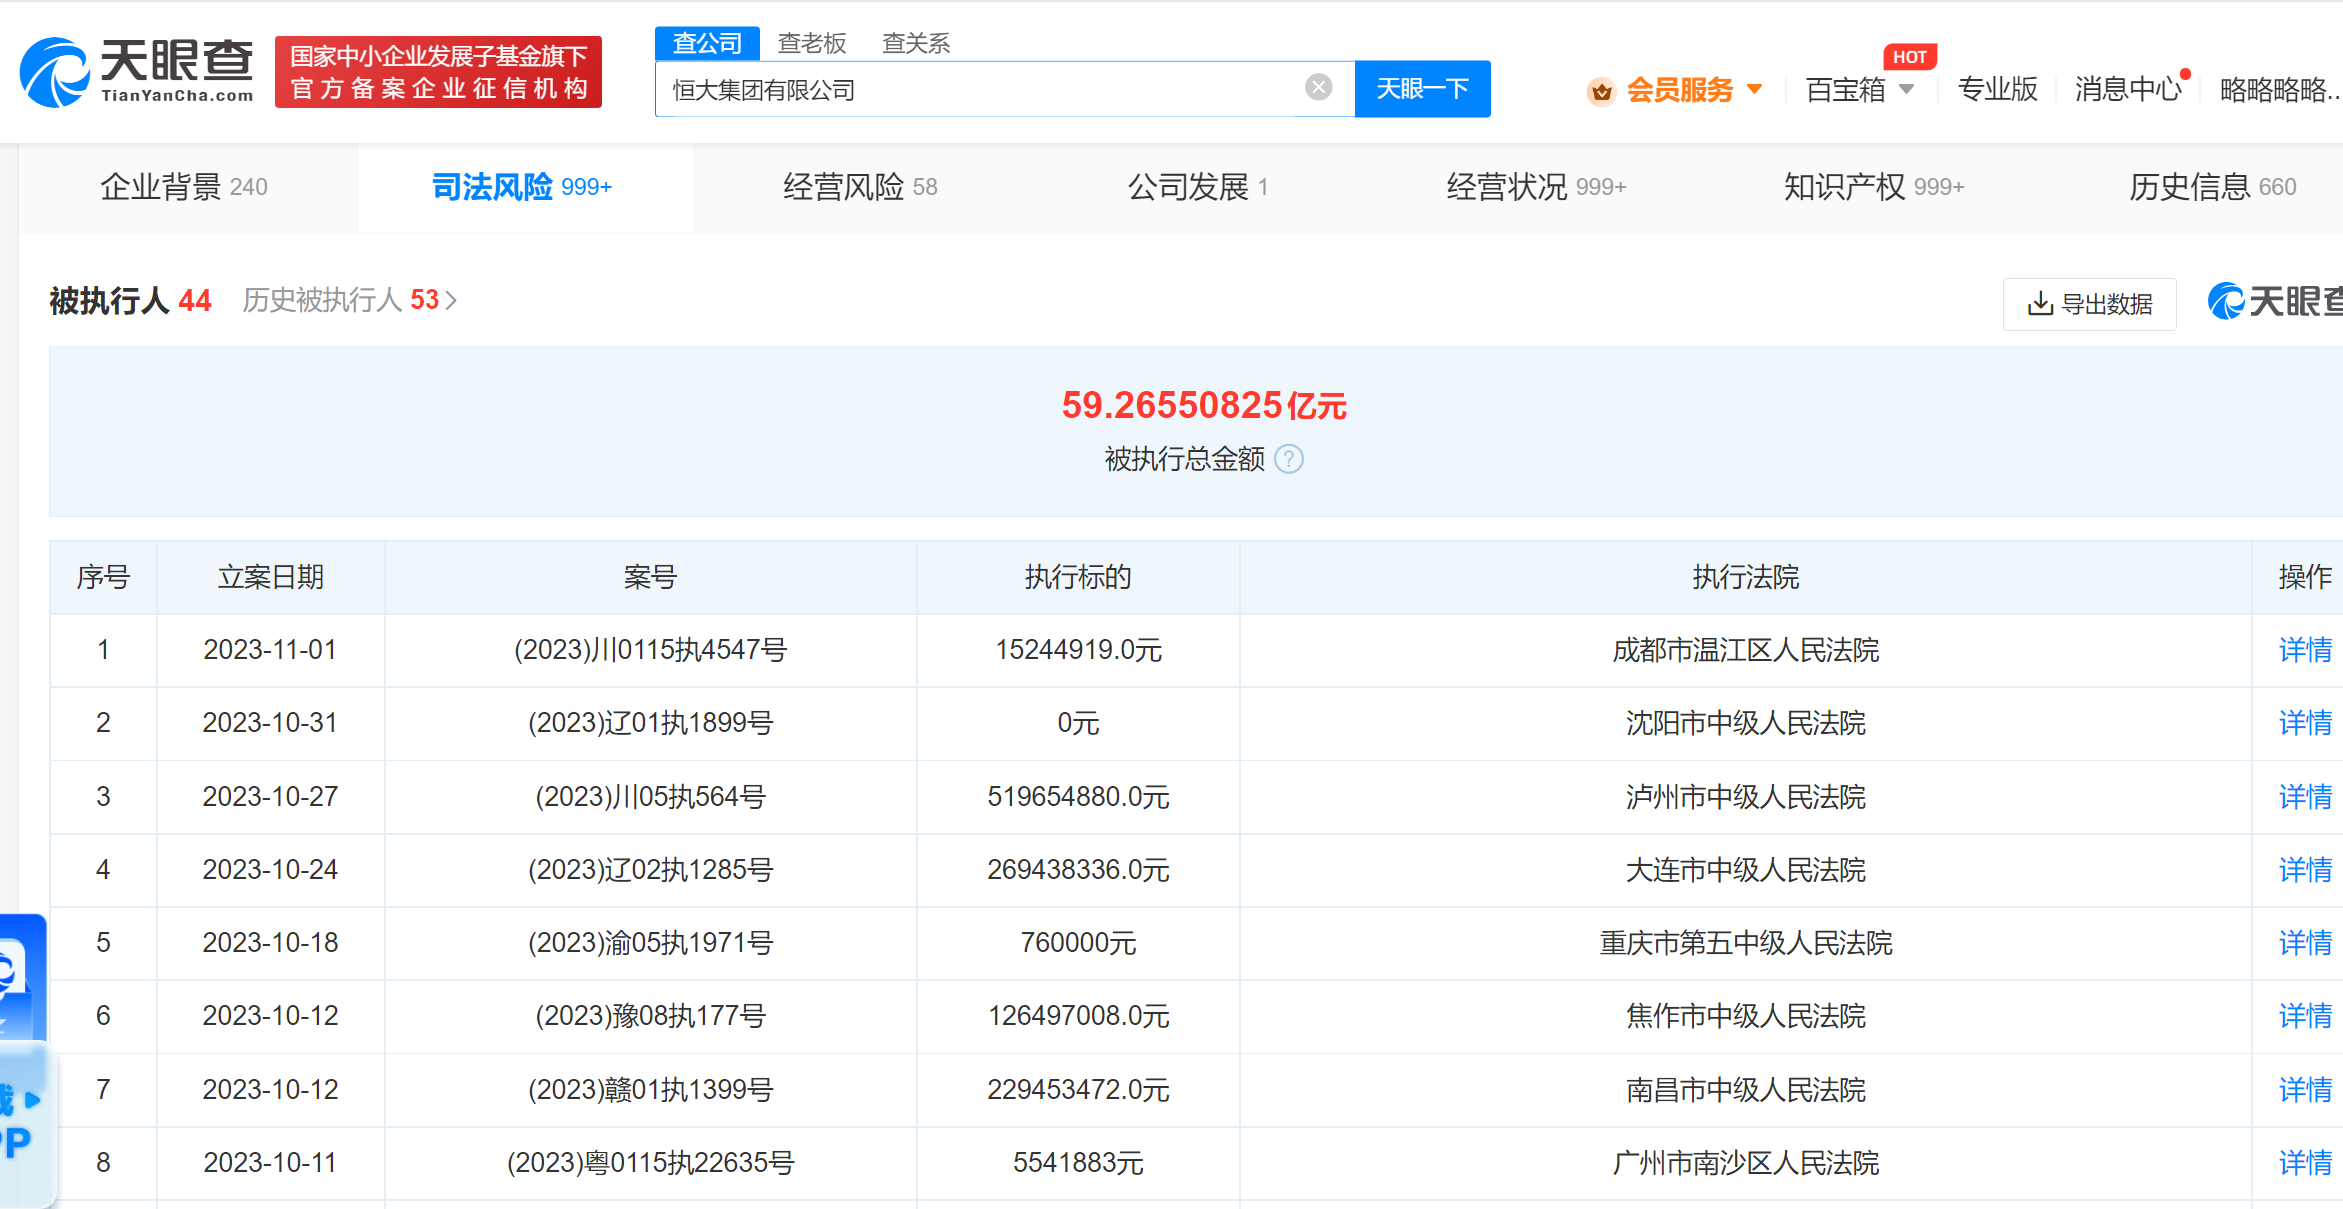The width and height of the screenshot is (2343, 1209).
Task: Click the 被执行人 44 heading
Action: tap(130, 300)
